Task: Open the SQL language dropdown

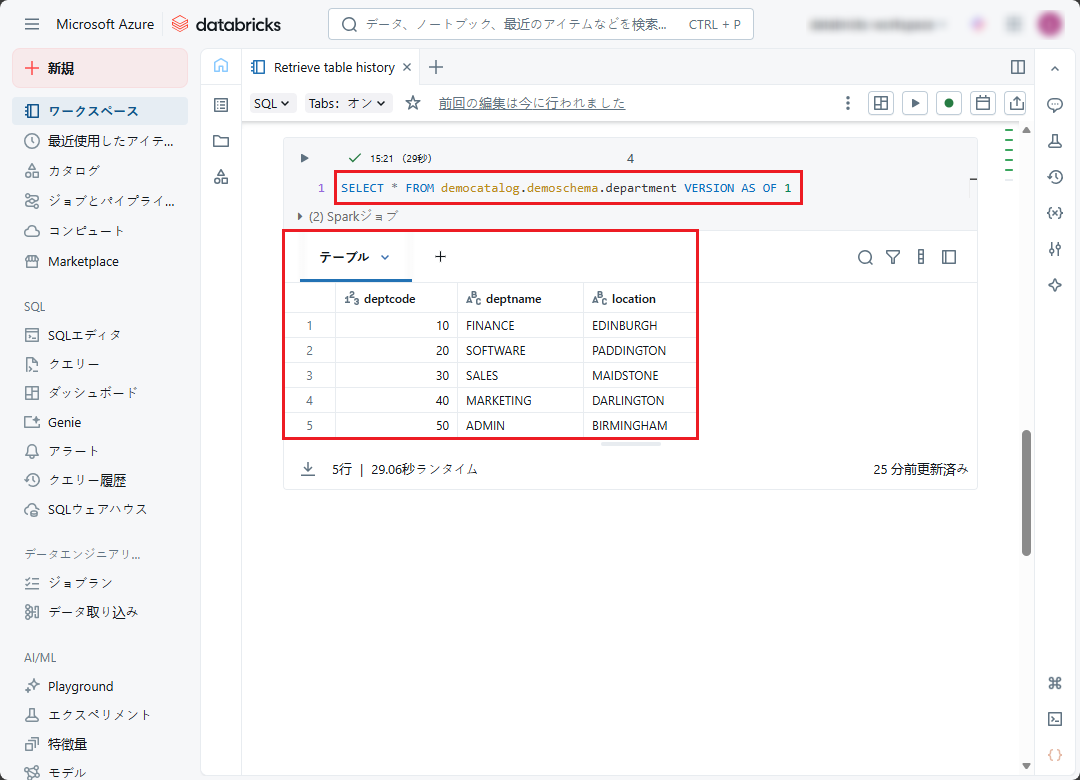Action: (x=272, y=103)
